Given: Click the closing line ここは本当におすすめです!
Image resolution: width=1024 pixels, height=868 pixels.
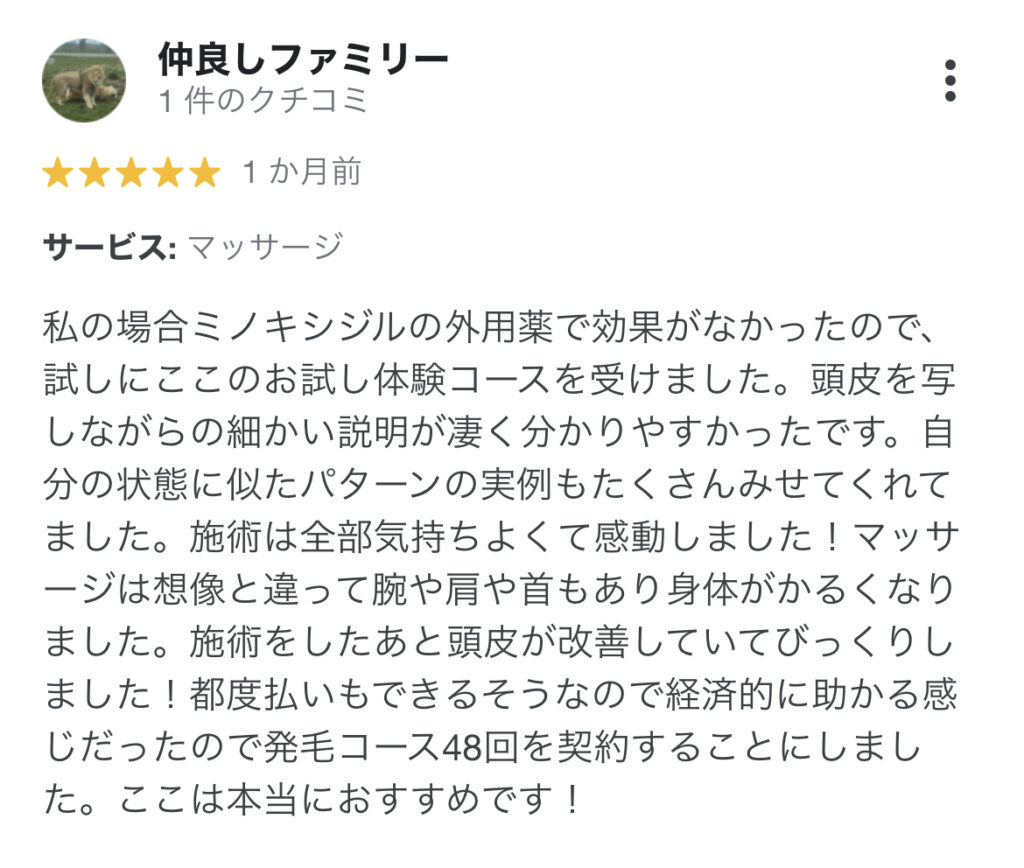Looking at the screenshot, I should coord(350,799).
